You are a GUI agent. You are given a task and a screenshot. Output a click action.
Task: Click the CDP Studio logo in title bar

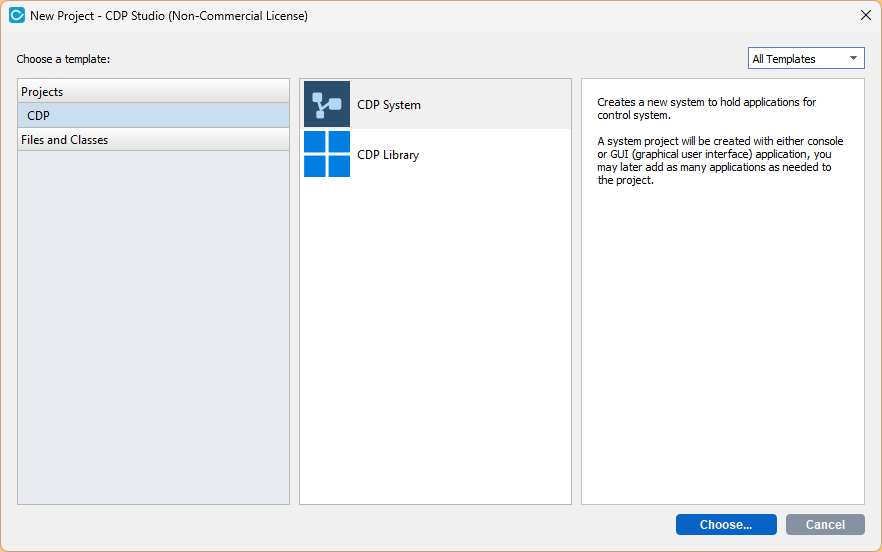(x=17, y=15)
